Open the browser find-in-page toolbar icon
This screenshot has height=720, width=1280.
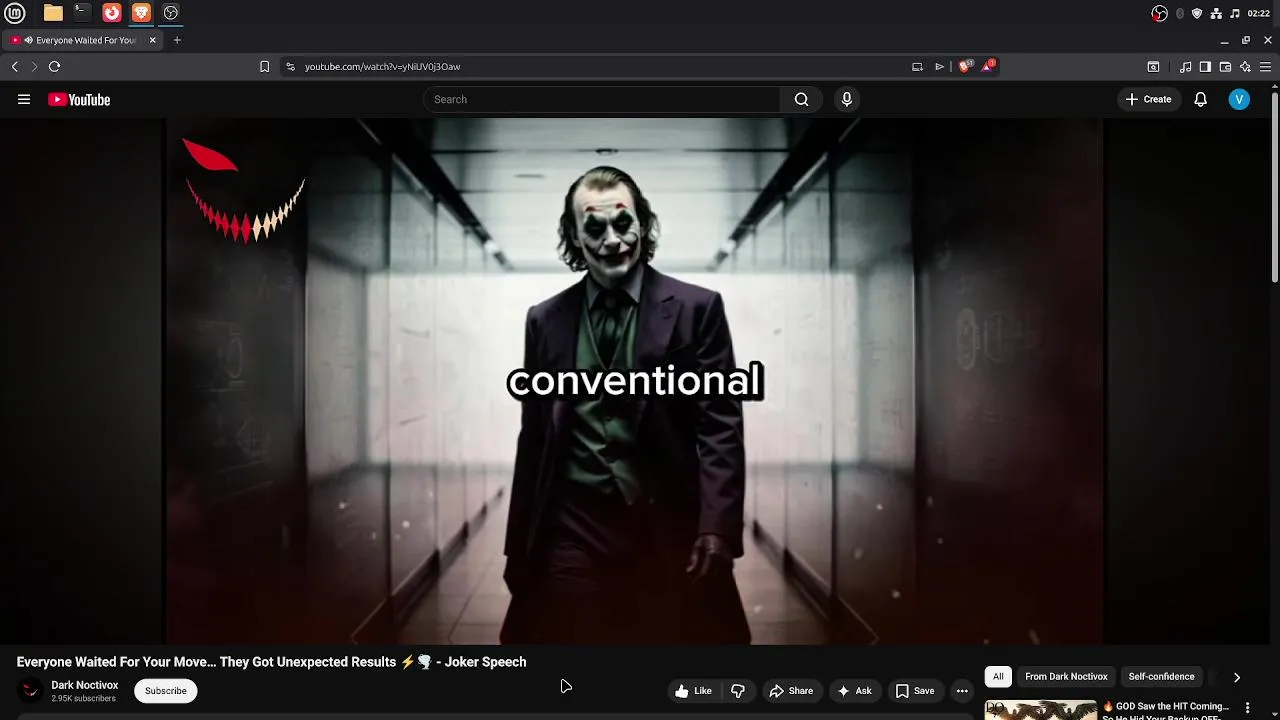coord(1153,67)
